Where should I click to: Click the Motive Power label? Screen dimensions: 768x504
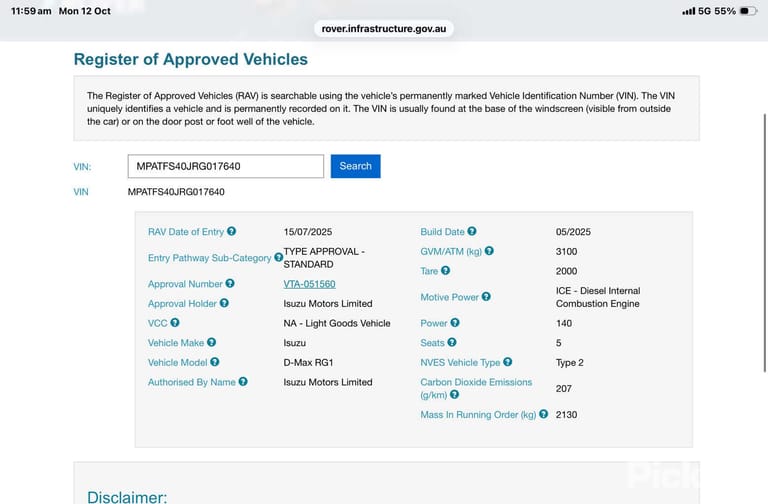pos(449,297)
